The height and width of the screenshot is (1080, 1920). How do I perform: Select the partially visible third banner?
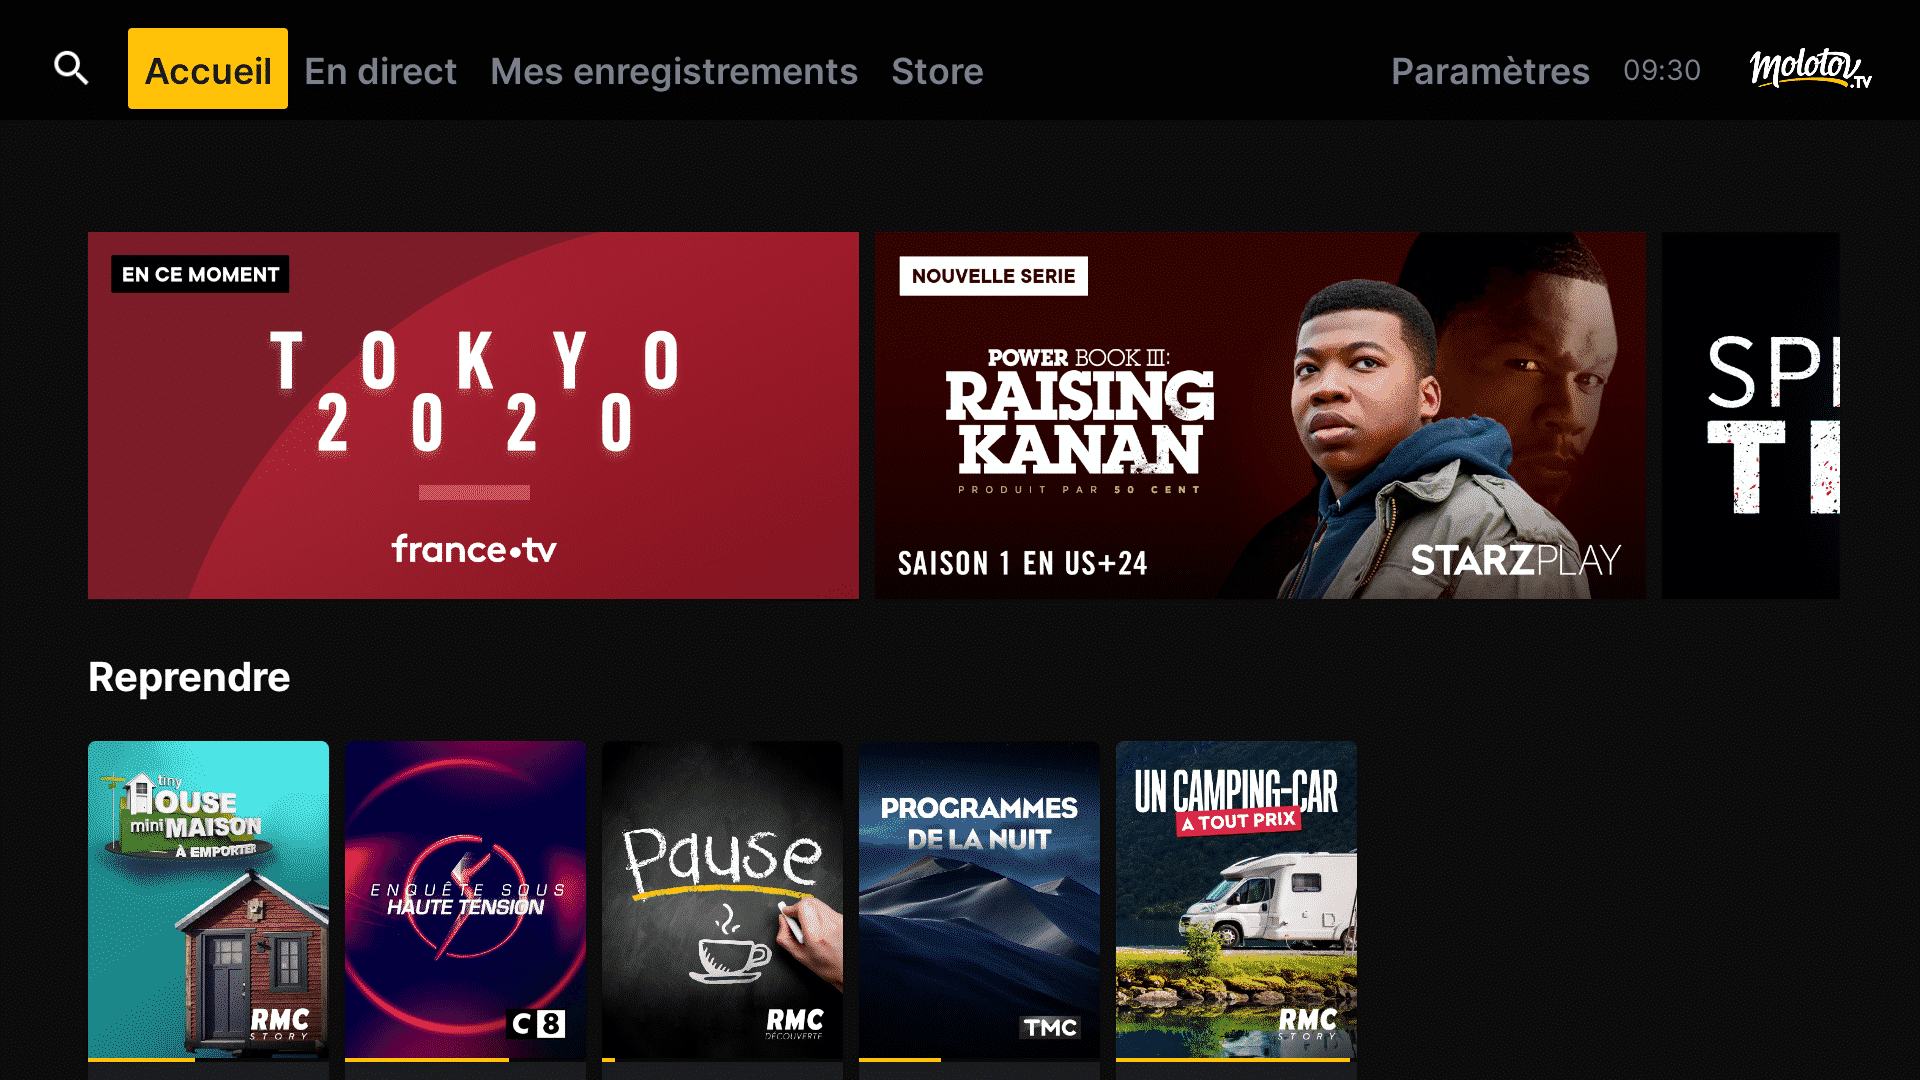(x=1751, y=416)
